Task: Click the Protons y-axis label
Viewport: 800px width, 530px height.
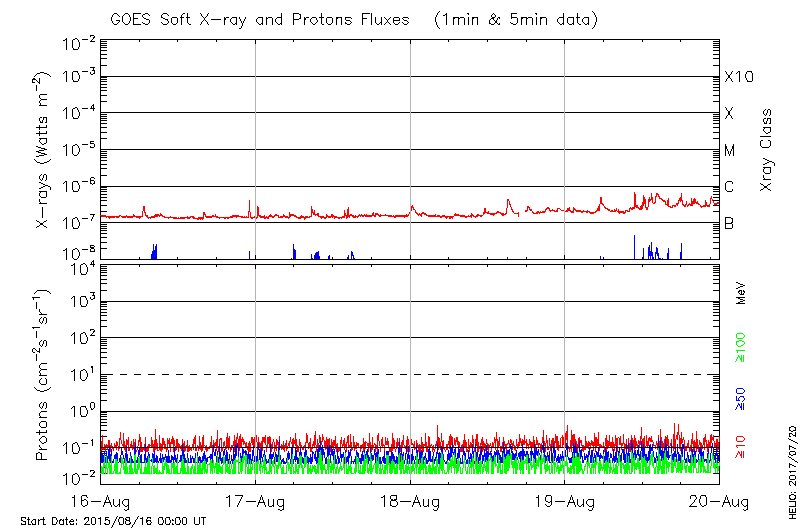Action: (x=43, y=375)
